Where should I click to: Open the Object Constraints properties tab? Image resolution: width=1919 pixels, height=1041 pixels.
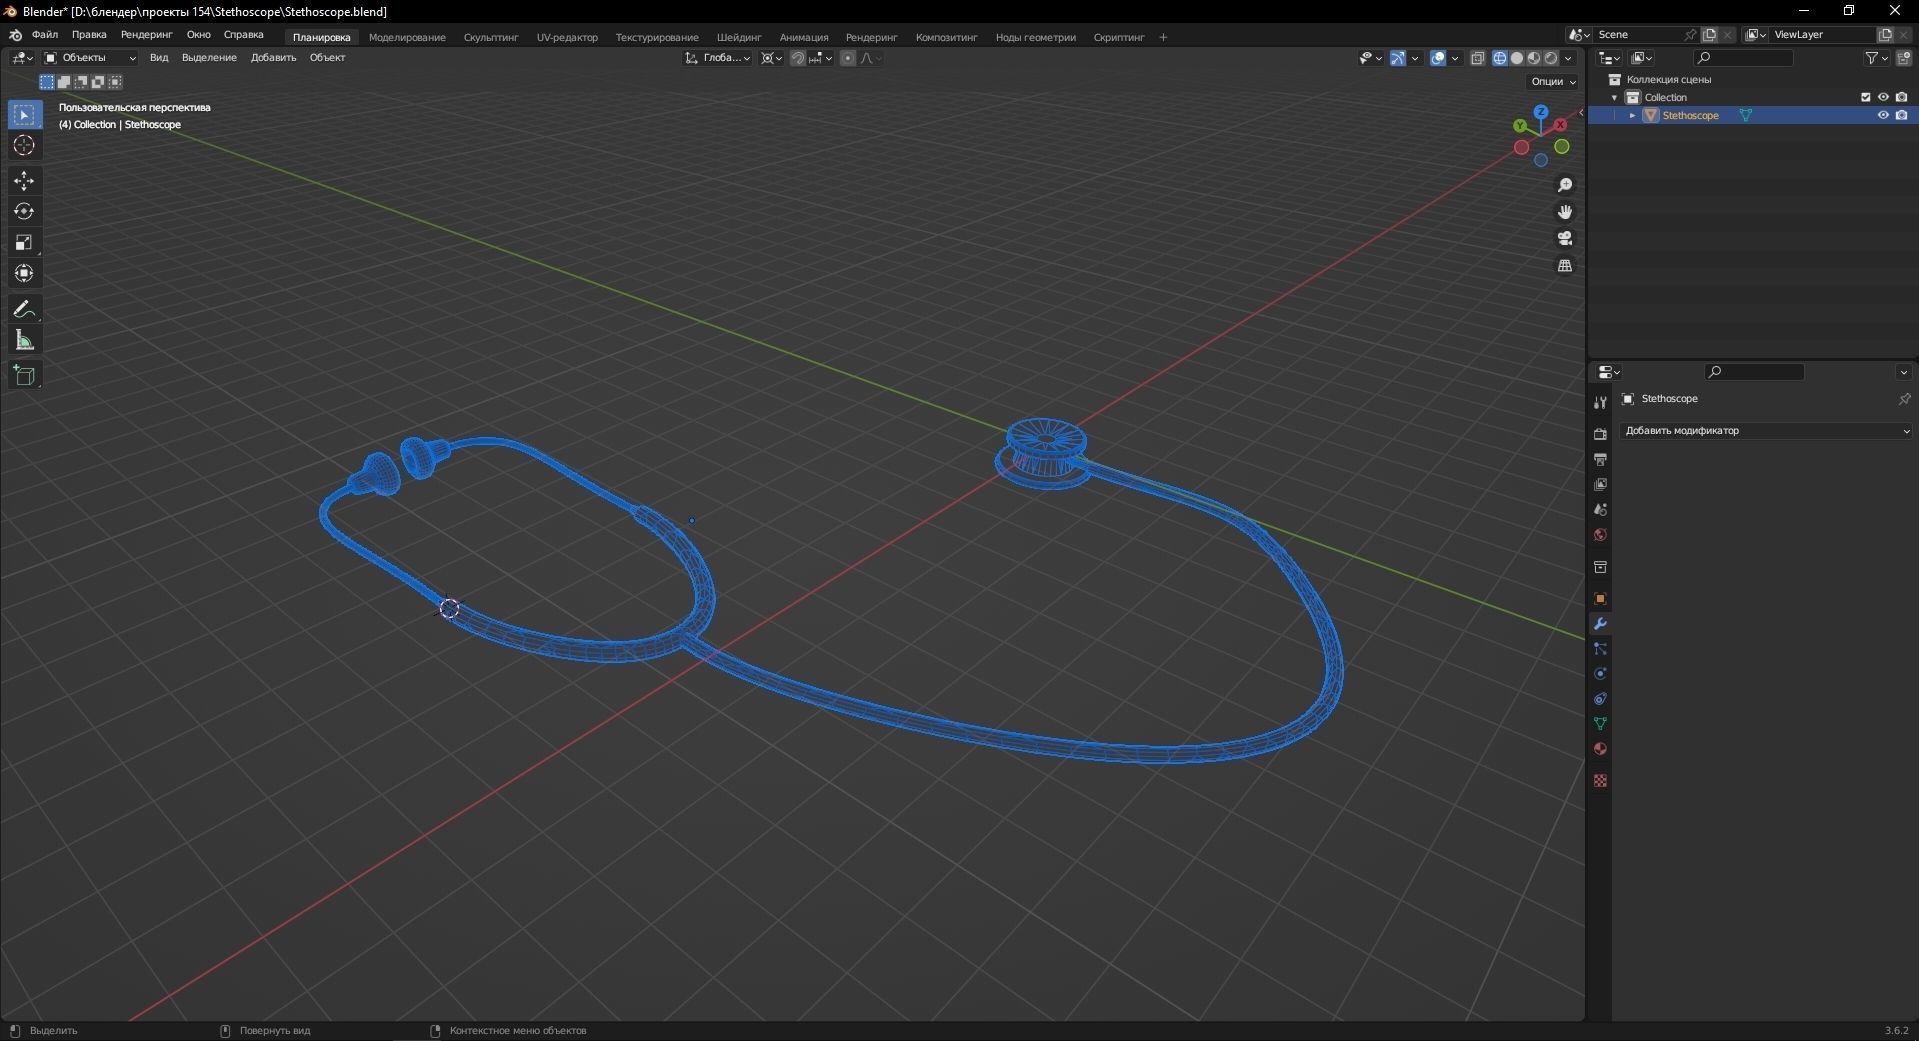click(1600, 699)
